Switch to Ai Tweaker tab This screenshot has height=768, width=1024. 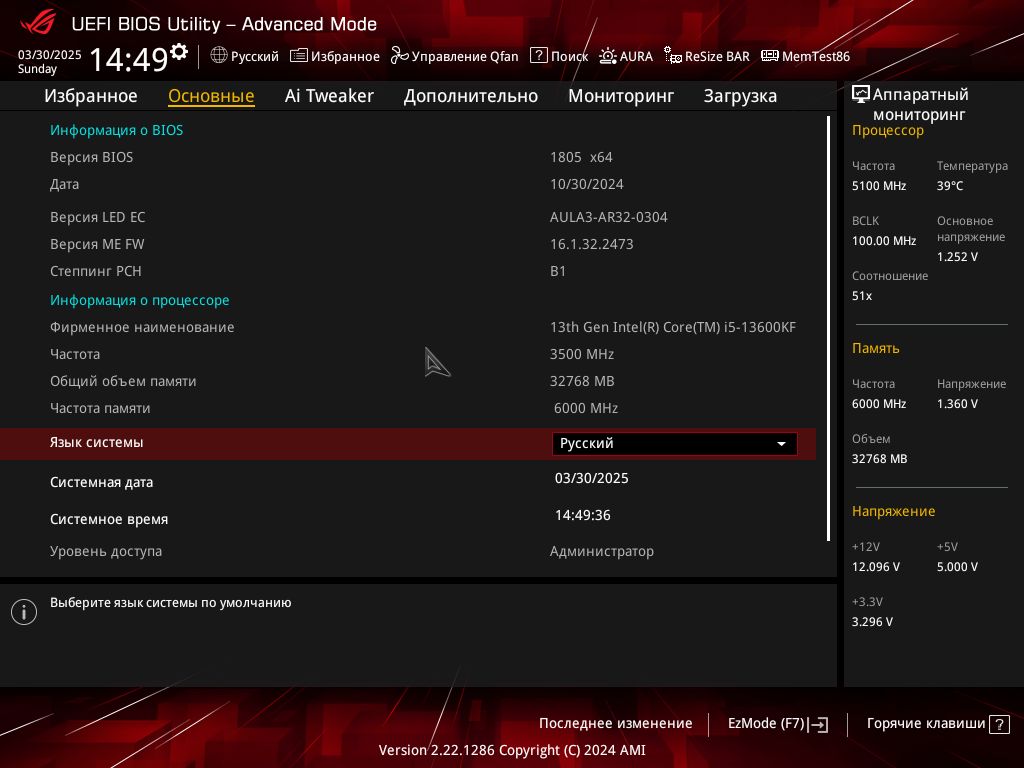point(329,96)
